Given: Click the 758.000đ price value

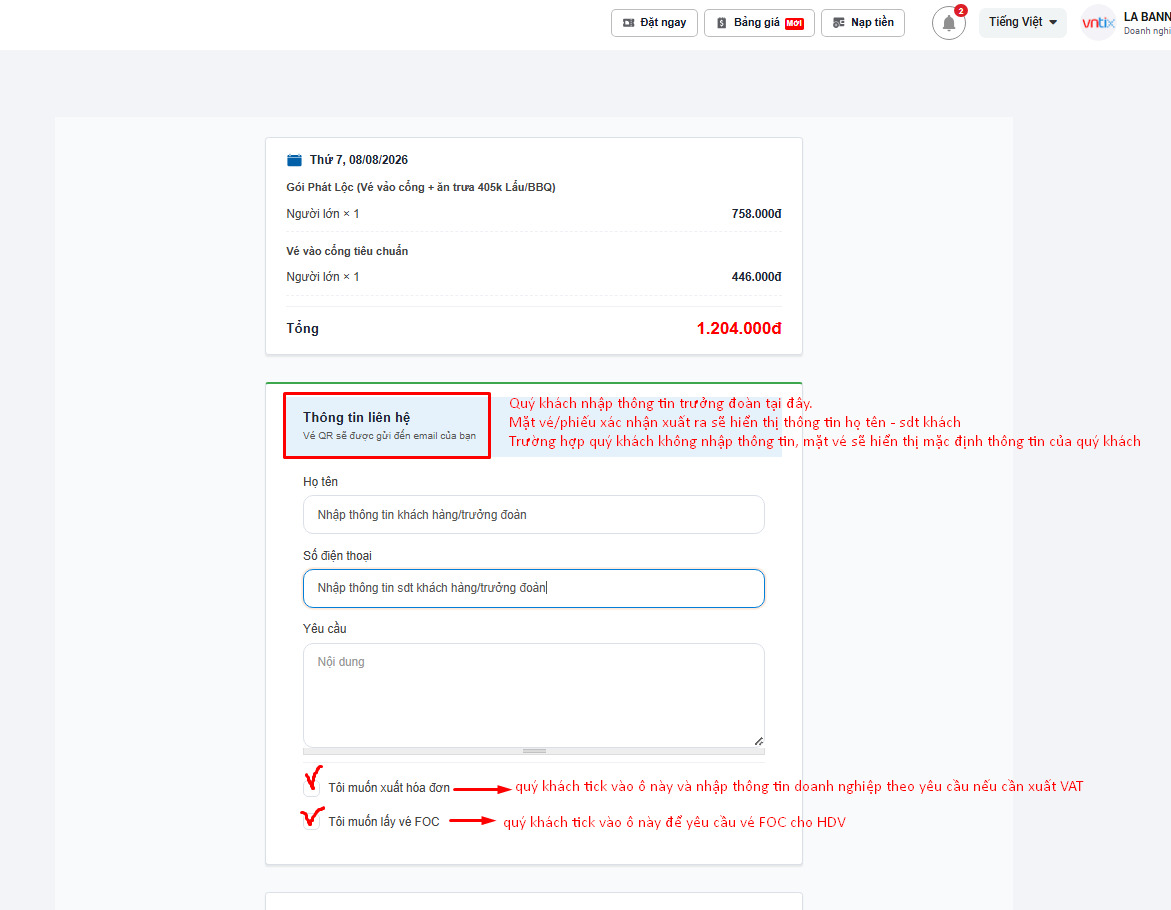Looking at the screenshot, I should coord(756,214).
